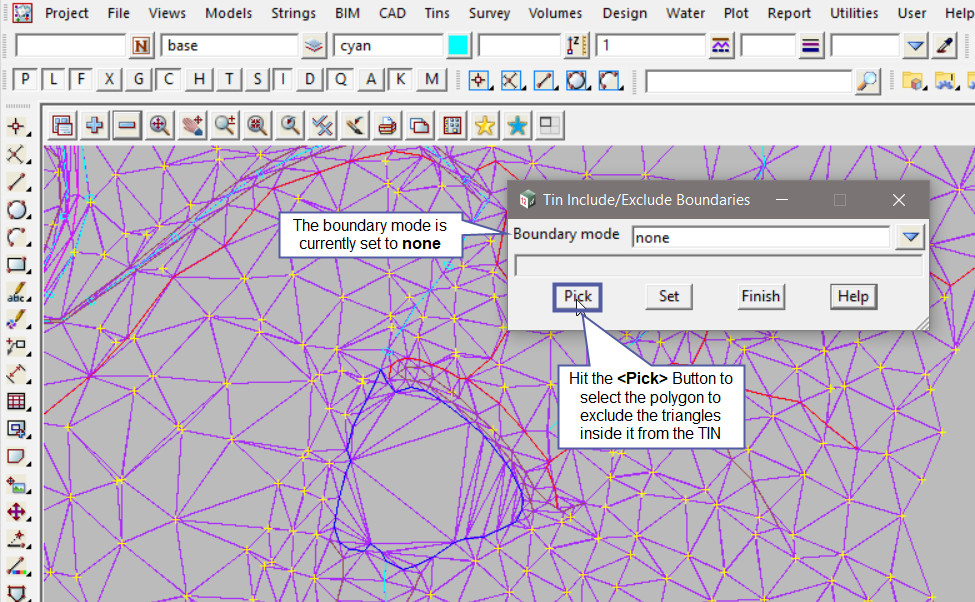The width and height of the screenshot is (975, 602).
Task: Open the Project menu
Action: 67,13
